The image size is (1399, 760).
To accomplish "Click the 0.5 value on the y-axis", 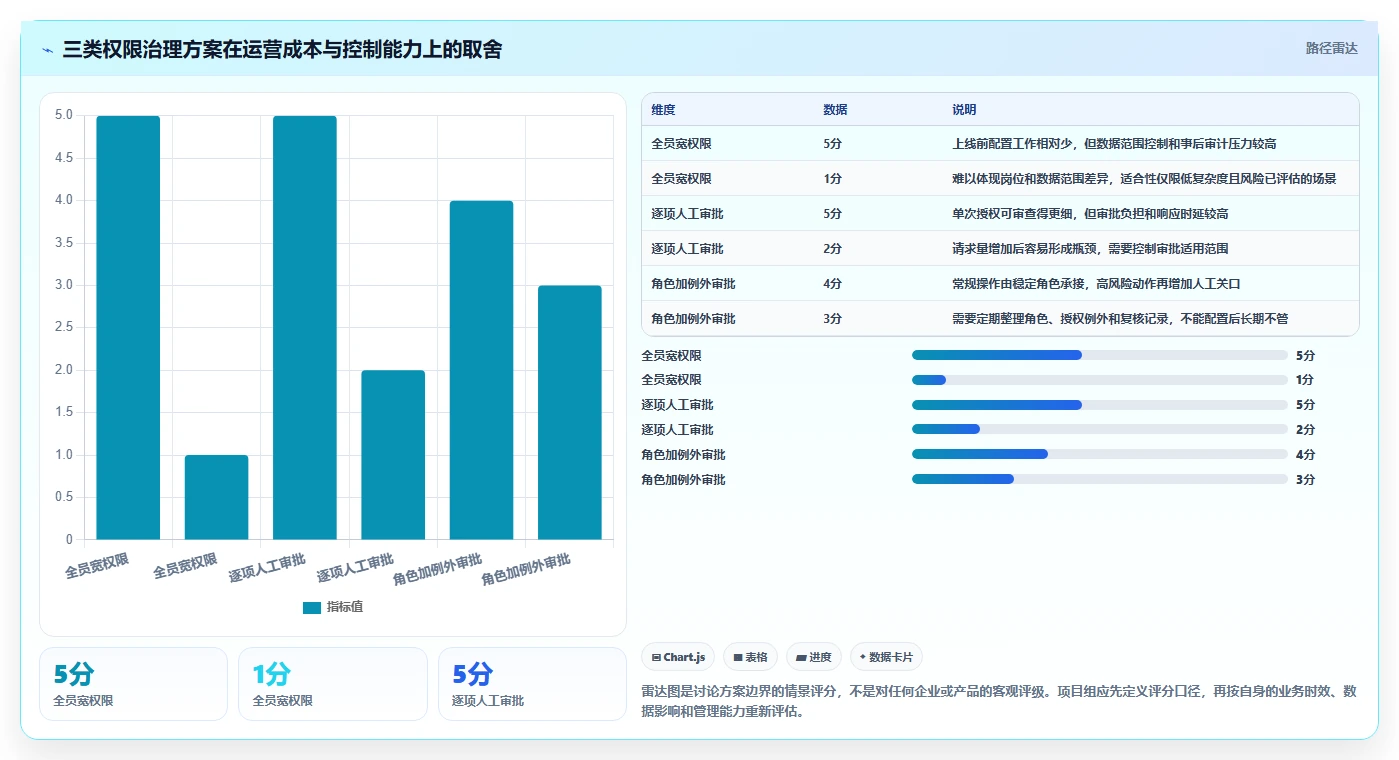I will pyautogui.click(x=63, y=498).
